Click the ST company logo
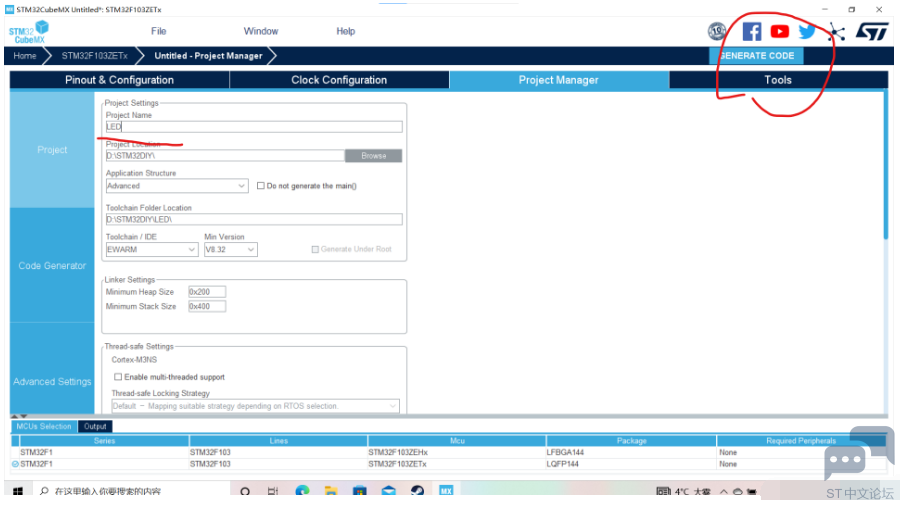Image resolution: width=903 pixels, height=509 pixels. point(872,32)
